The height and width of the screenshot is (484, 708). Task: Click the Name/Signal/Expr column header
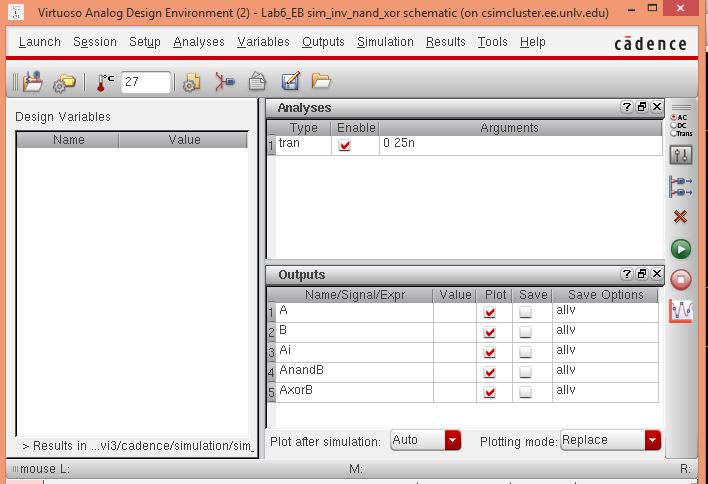pos(355,295)
